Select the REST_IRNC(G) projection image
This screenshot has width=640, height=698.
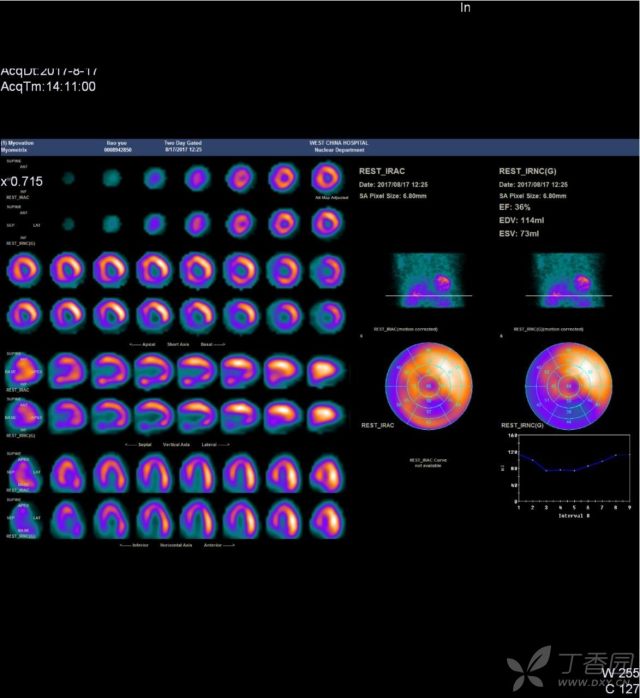tap(568, 280)
